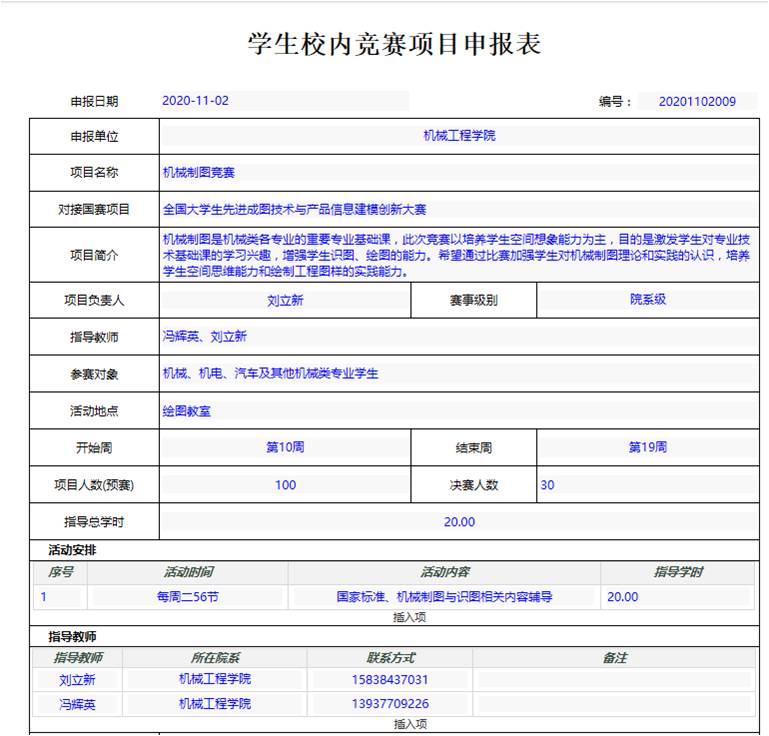Edit the 活动内容 cell about 国家标准
The image size is (769, 736).
[444, 597]
